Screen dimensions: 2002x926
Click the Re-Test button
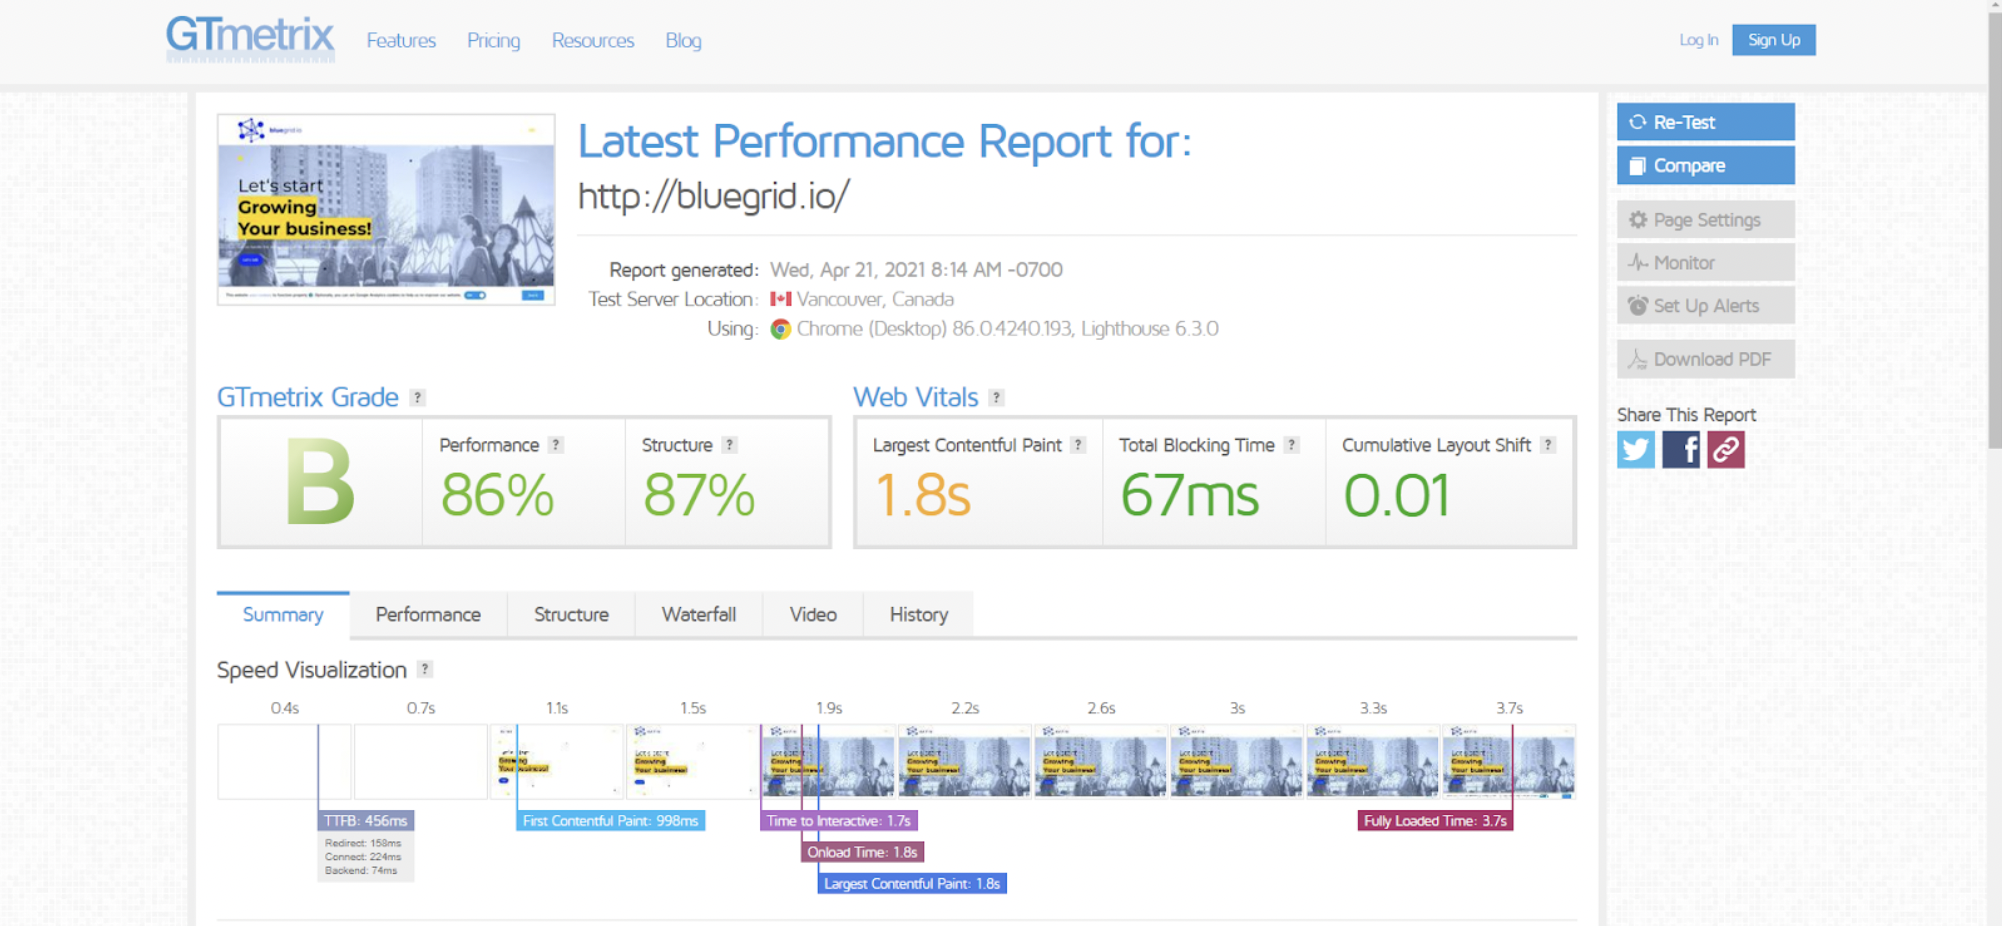click(x=1706, y=122)
